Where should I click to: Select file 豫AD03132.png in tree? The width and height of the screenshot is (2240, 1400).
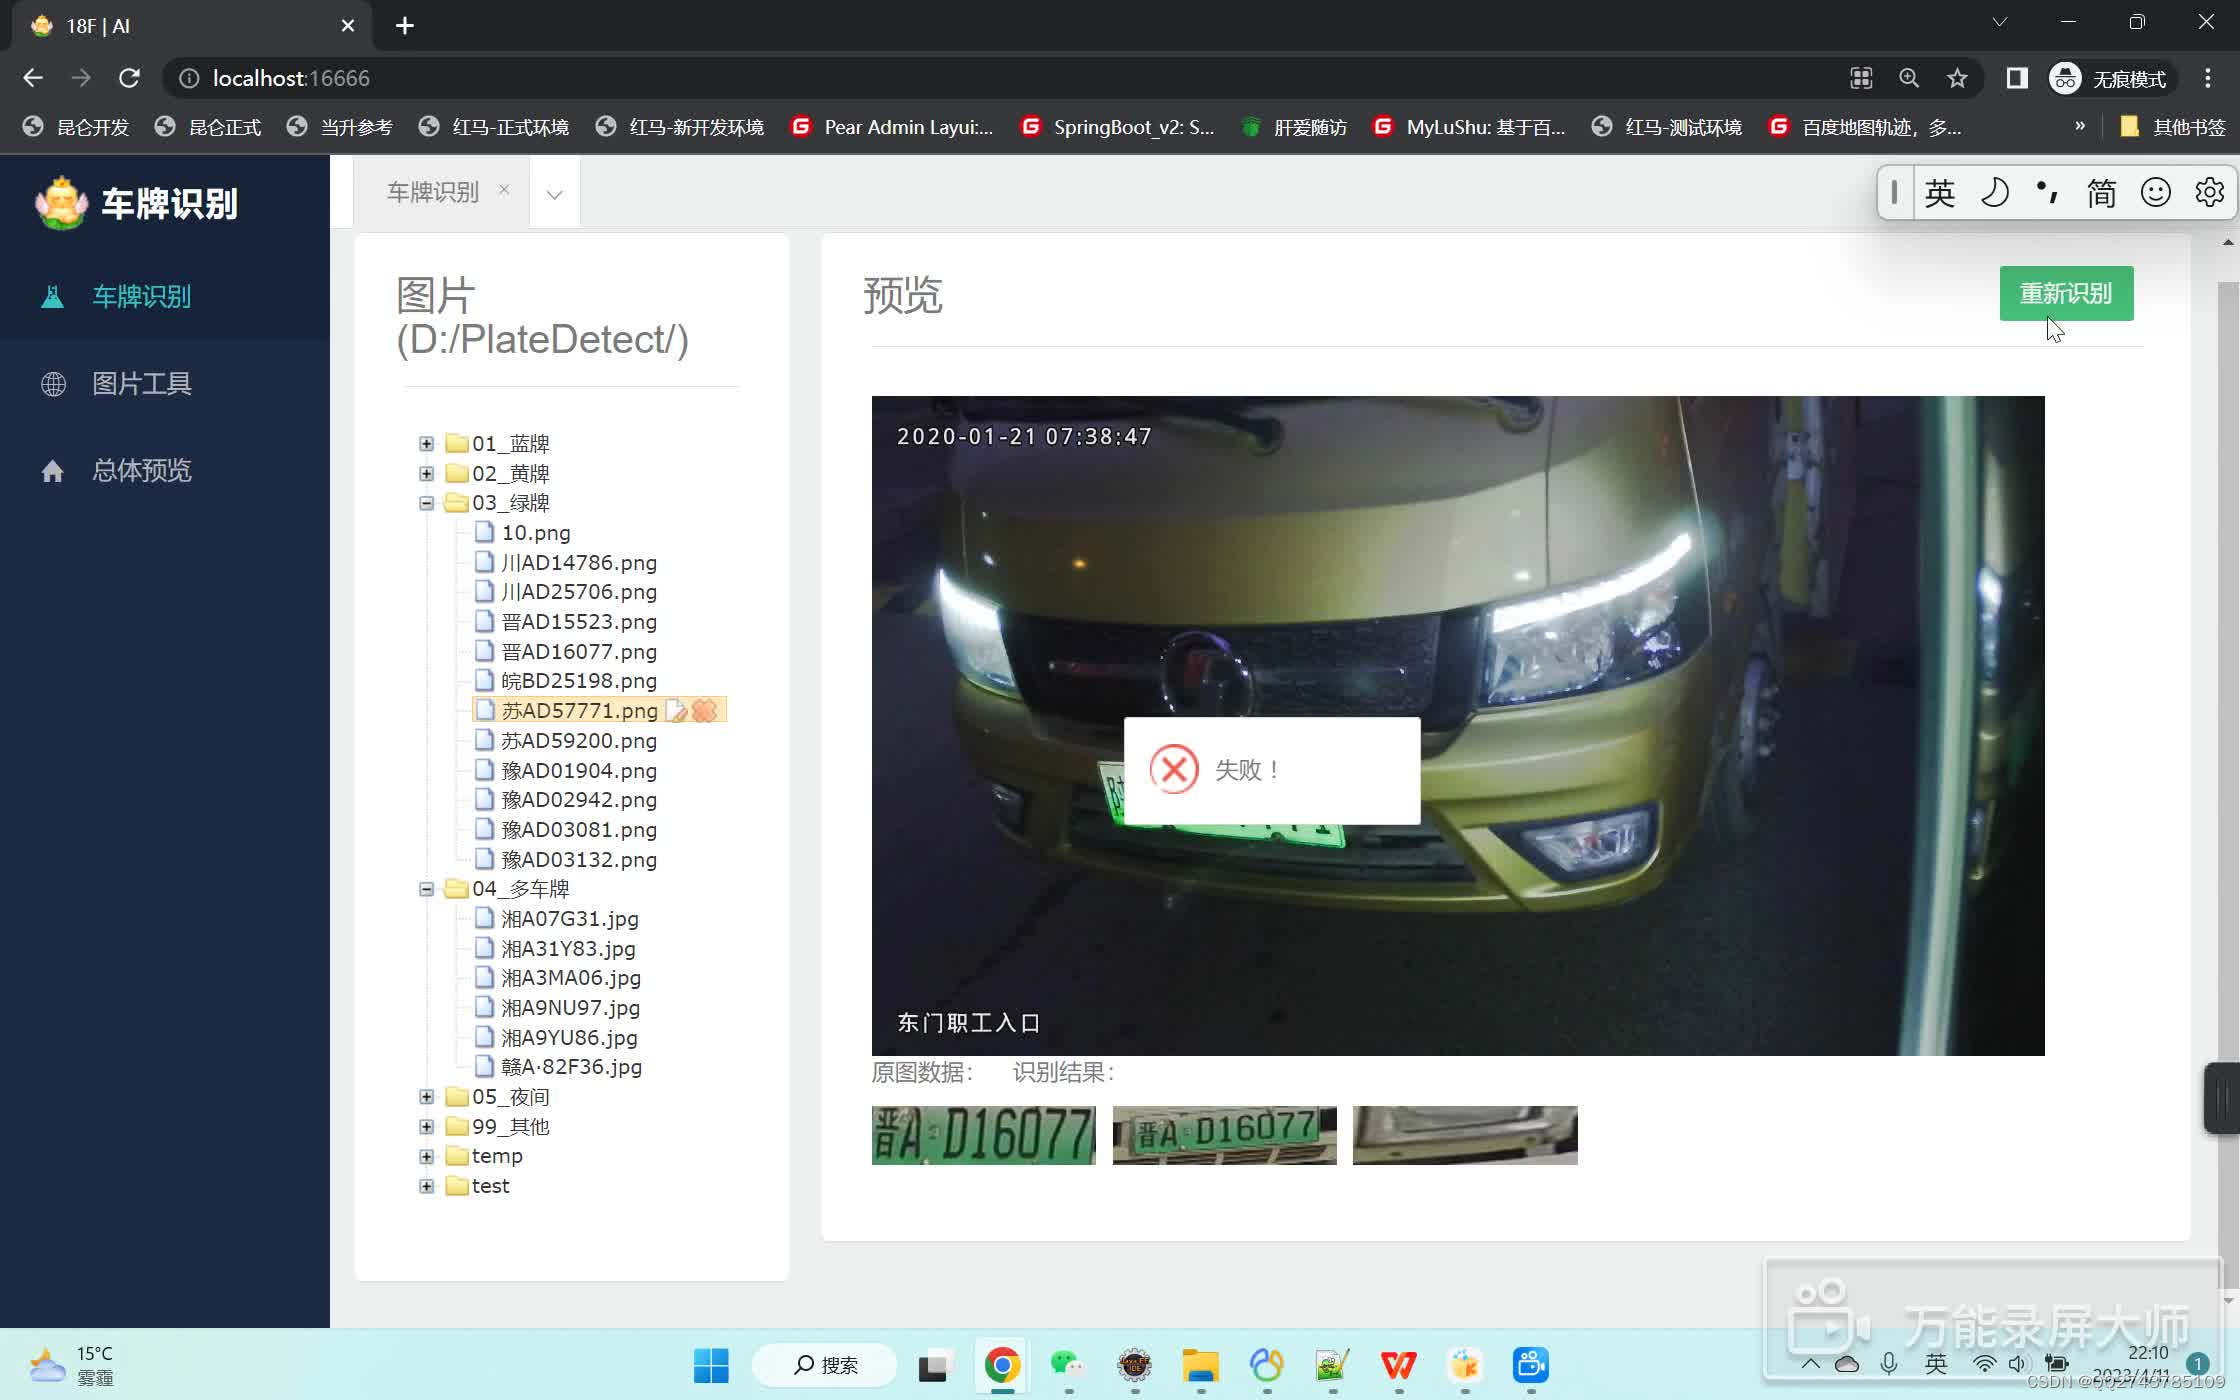578,860
